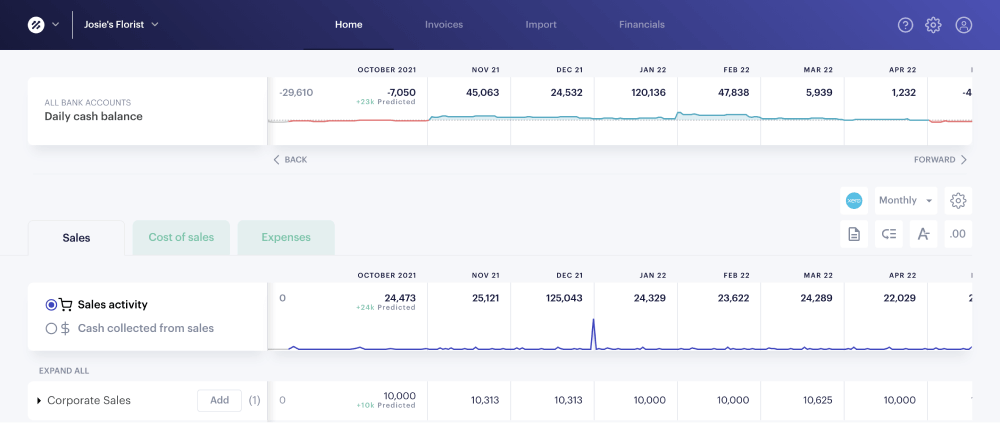Click the 45,063 NOV 21 cash balance

pos(482,93)
